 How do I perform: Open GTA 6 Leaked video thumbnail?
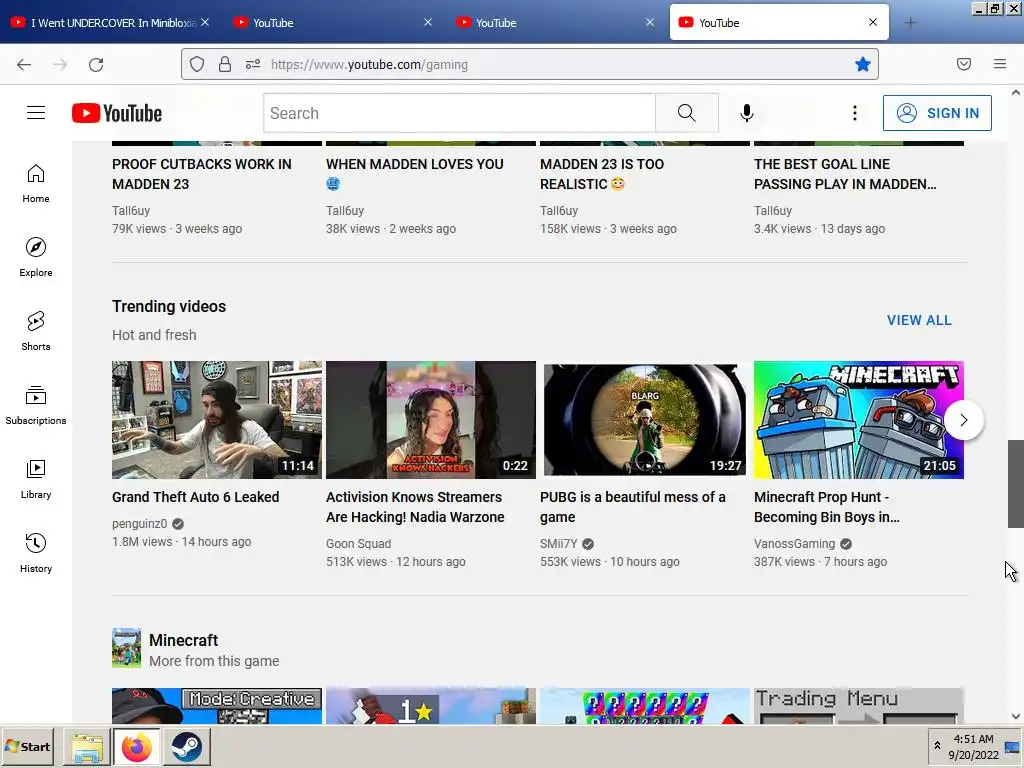[x=217, y=420]
